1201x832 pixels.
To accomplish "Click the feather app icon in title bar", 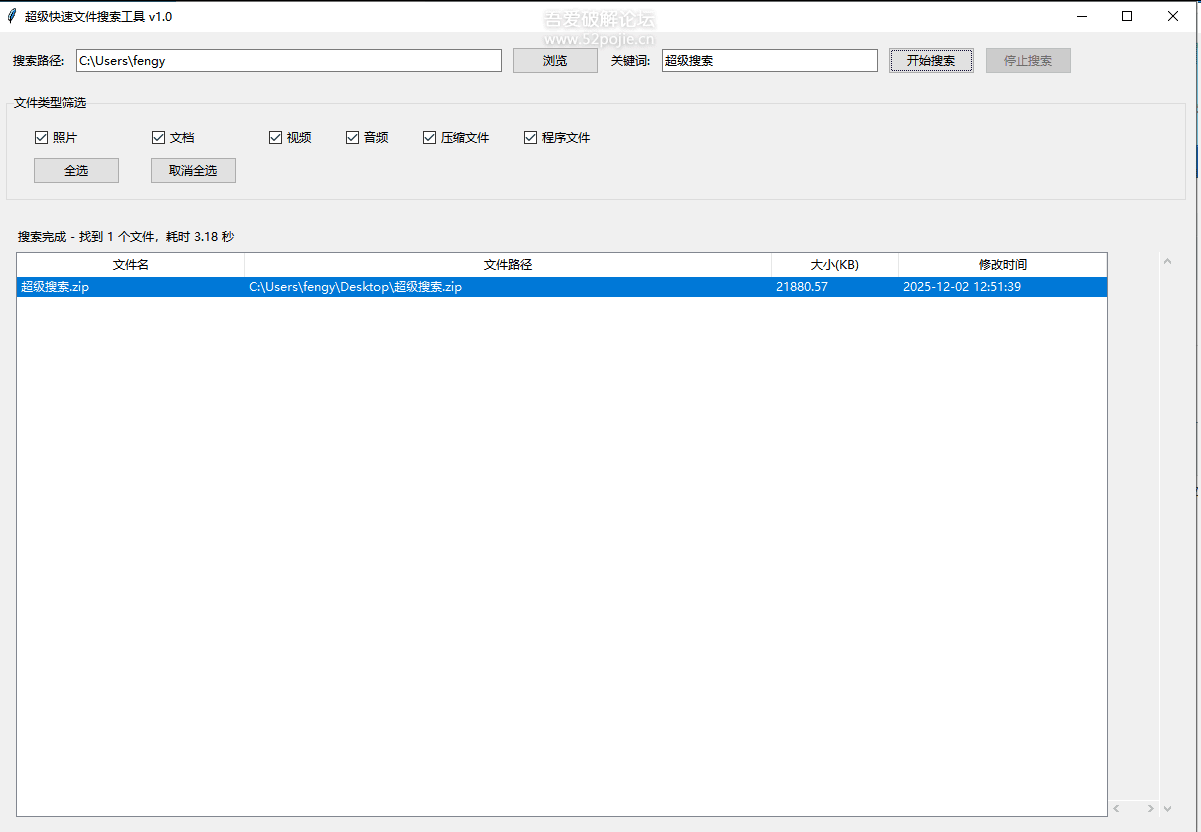I will tap(11, 16).
